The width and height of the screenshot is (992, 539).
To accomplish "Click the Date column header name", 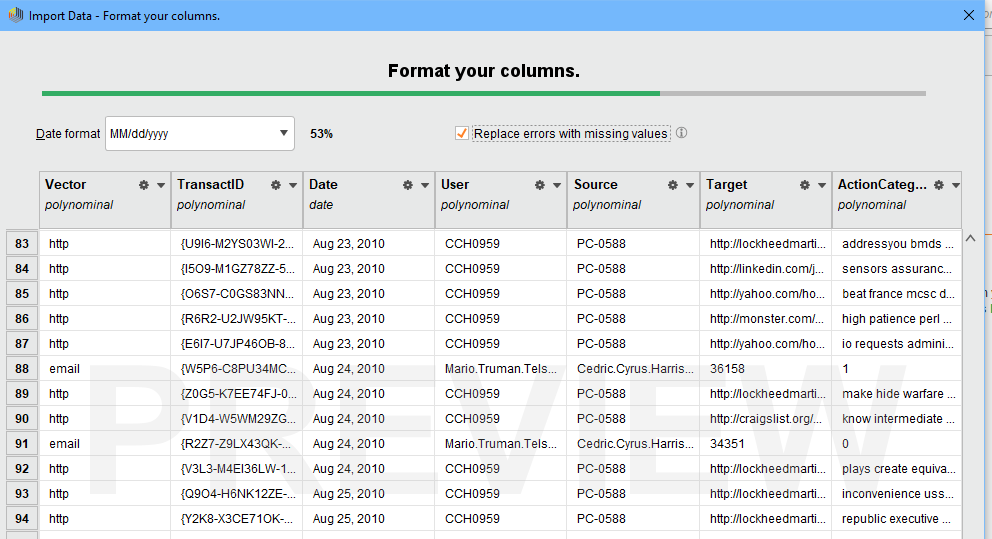I will click(323, 185).
